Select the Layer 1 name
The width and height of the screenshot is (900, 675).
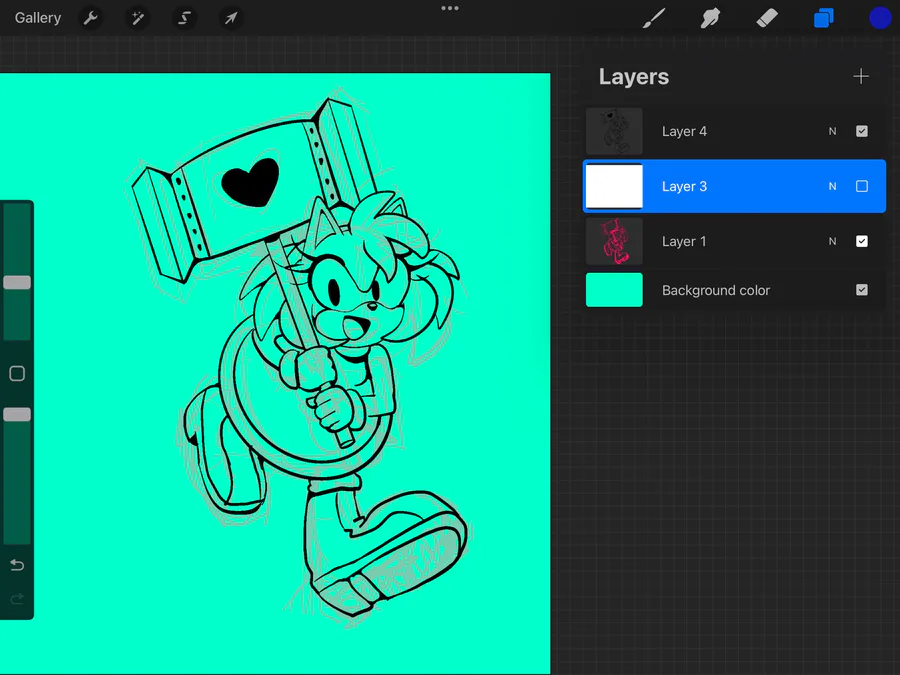684,242
